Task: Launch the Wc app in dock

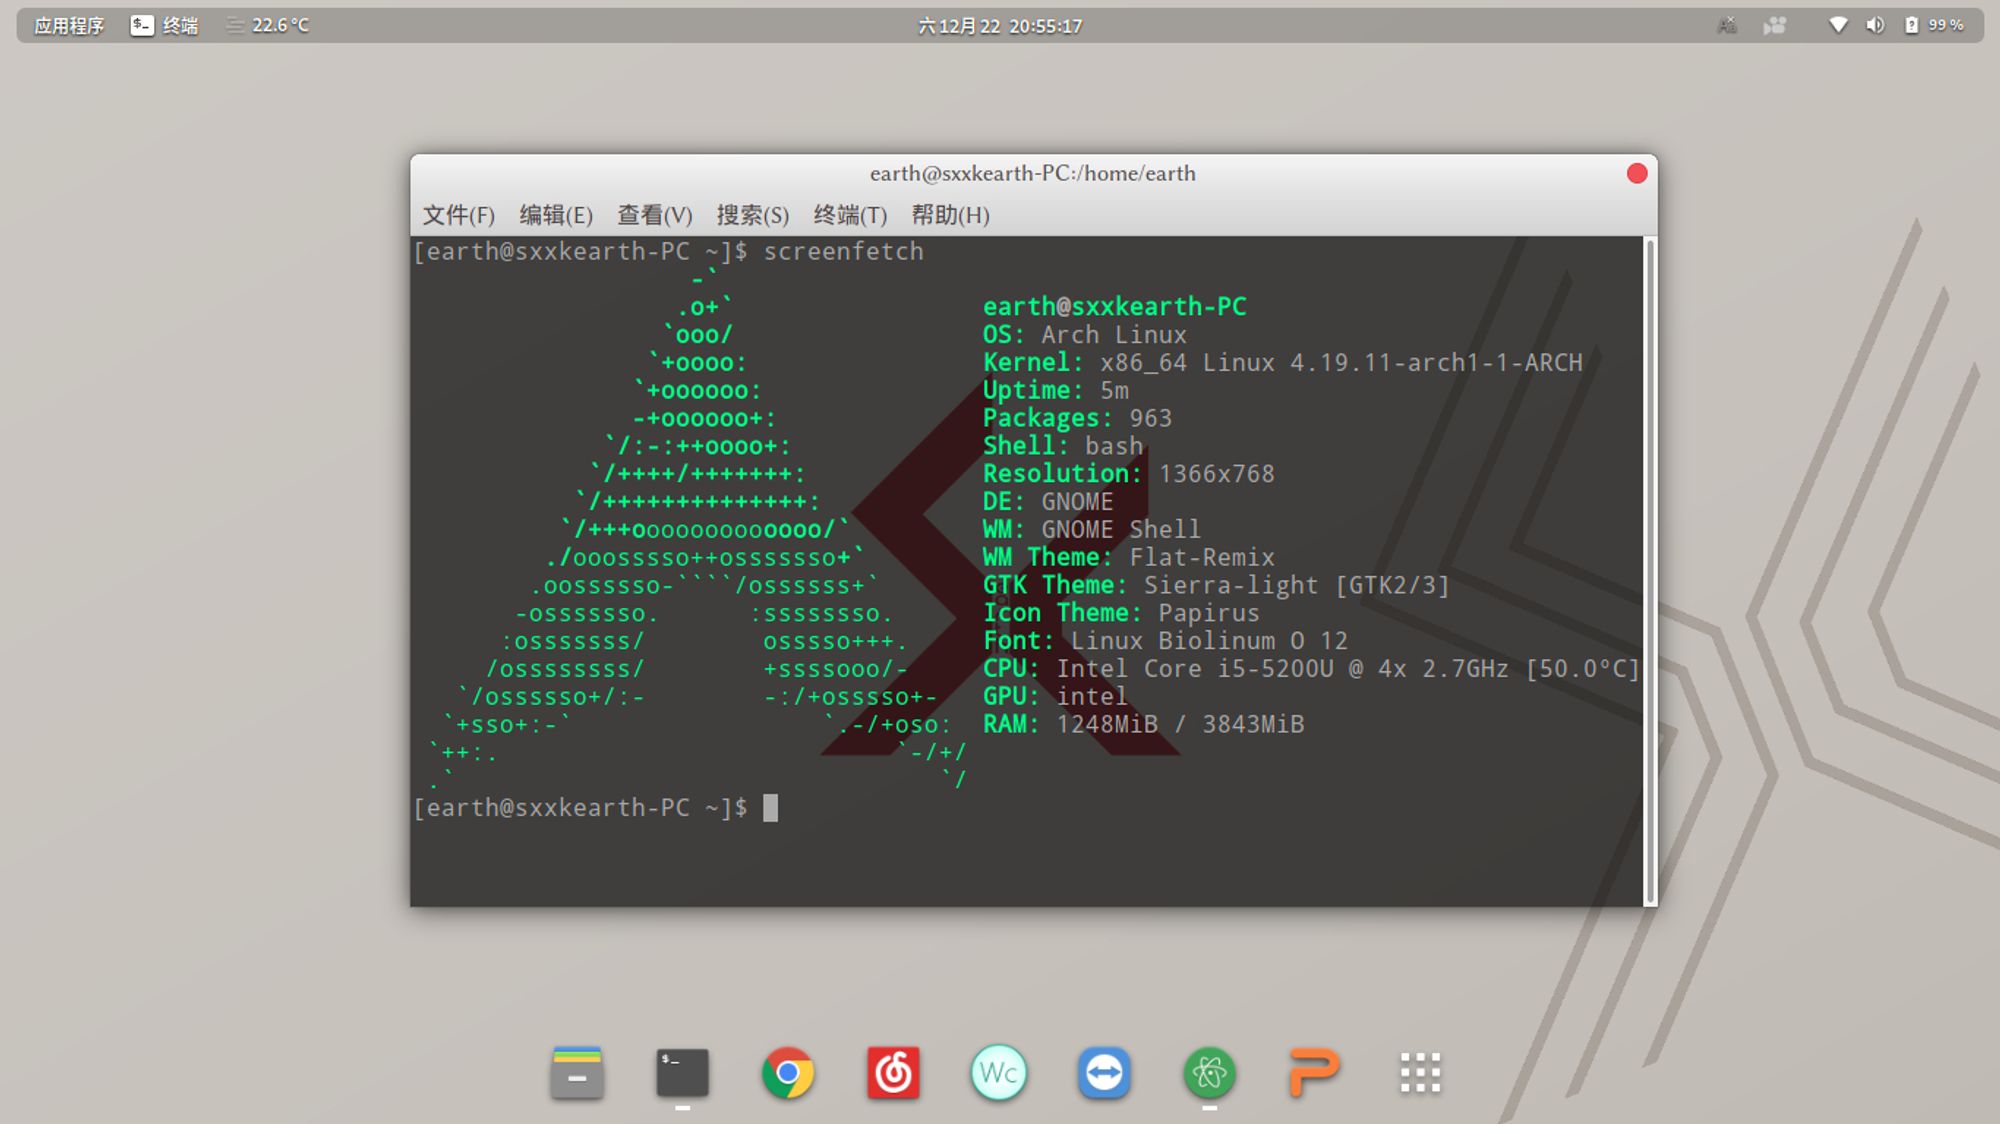Action: 998,1073
